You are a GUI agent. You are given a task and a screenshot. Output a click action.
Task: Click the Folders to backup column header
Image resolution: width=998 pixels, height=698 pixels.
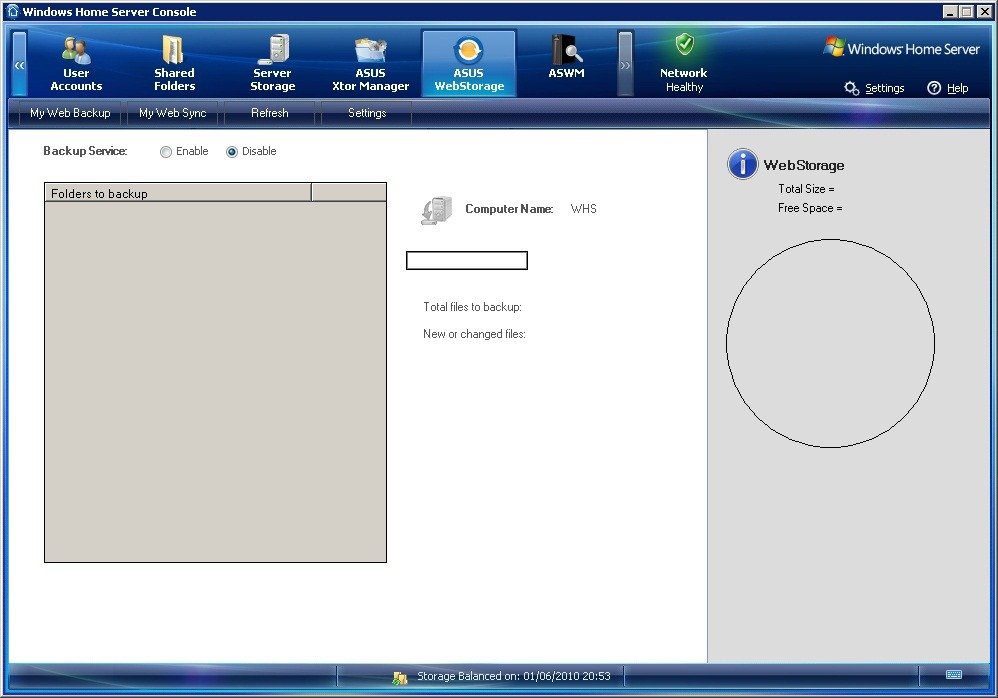click(x=178, y=193)
